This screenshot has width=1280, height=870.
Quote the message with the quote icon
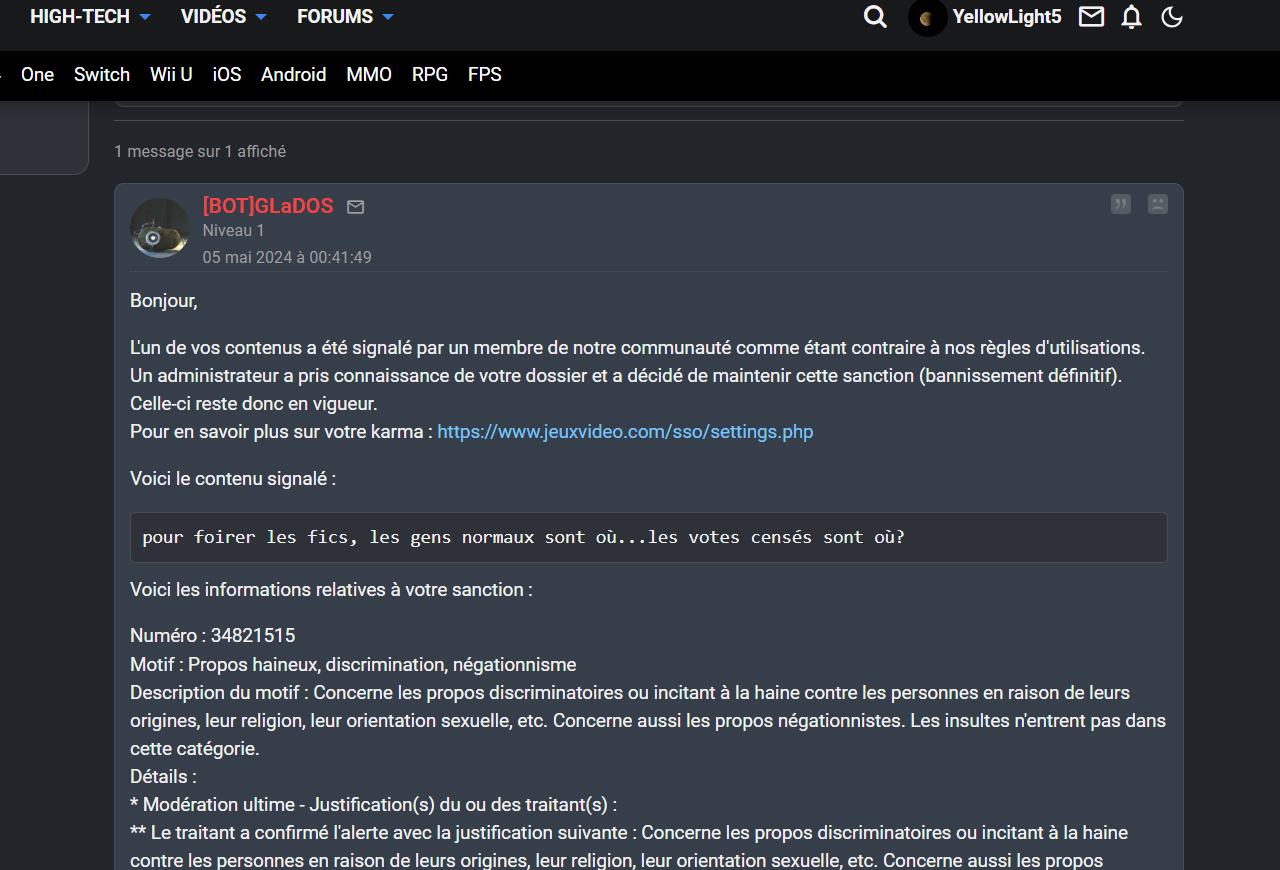[x=1121, y=204]
